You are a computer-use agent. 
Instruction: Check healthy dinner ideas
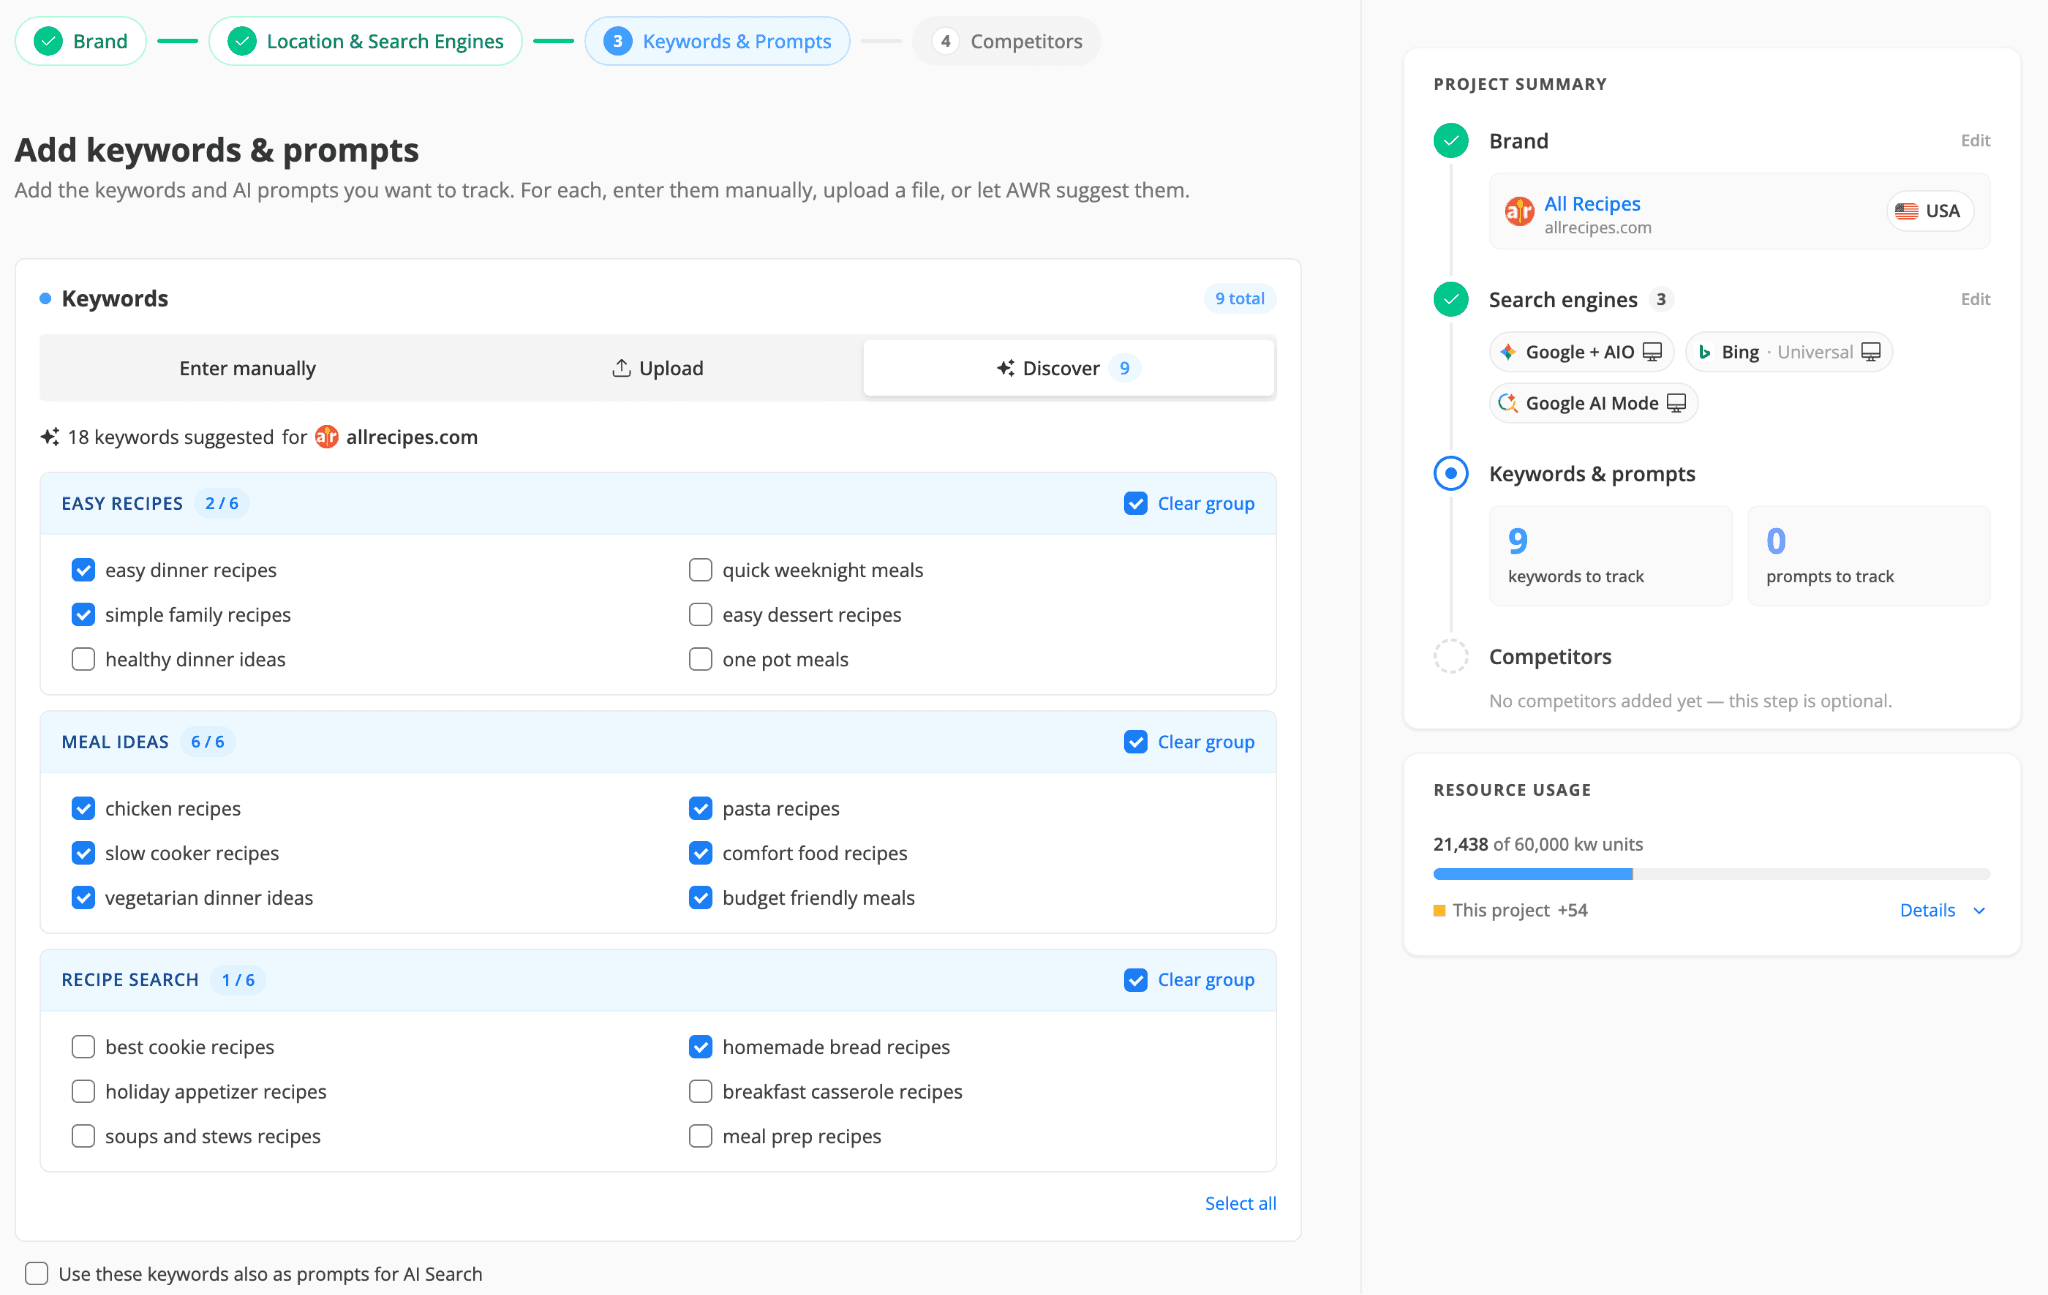click(x=84, y=659)
